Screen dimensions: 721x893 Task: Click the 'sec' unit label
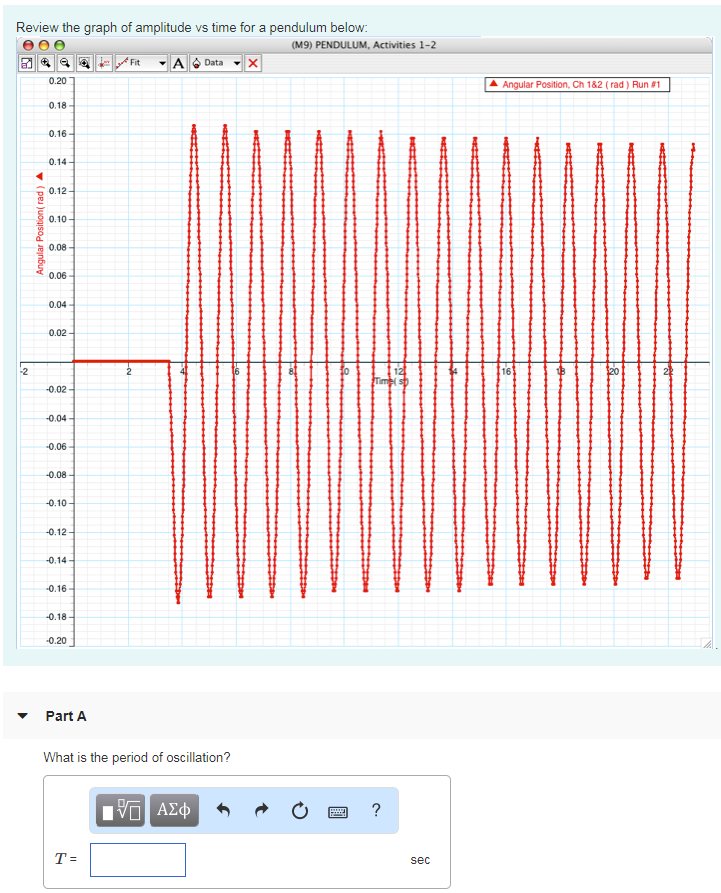(420, 859)
